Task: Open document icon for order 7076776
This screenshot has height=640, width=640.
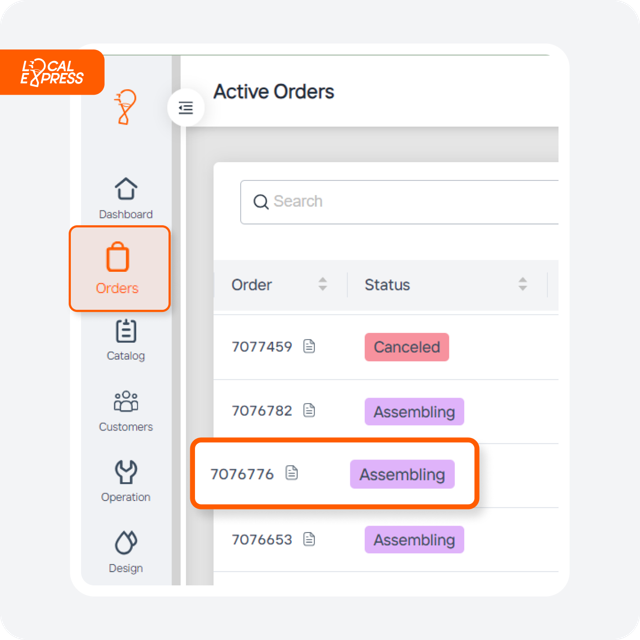Action: 291,473
